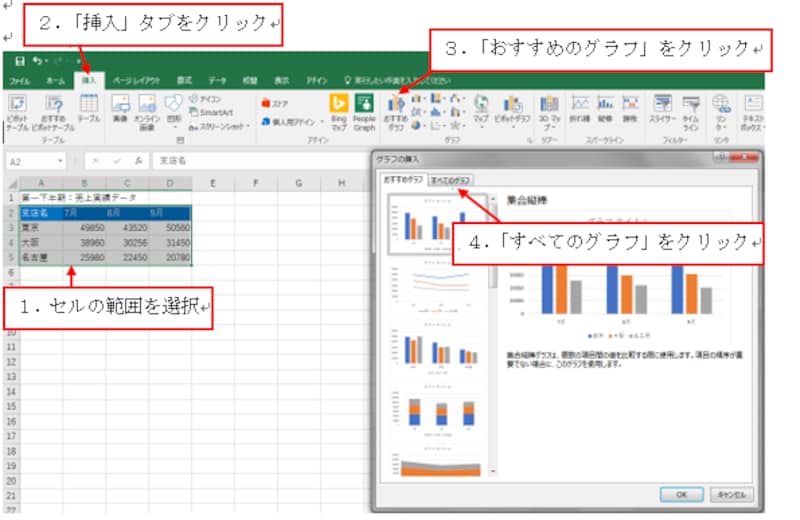Click the おすすめグラフ icon
The width and height of the screenshot is (800, 520).
click(396, 113)
